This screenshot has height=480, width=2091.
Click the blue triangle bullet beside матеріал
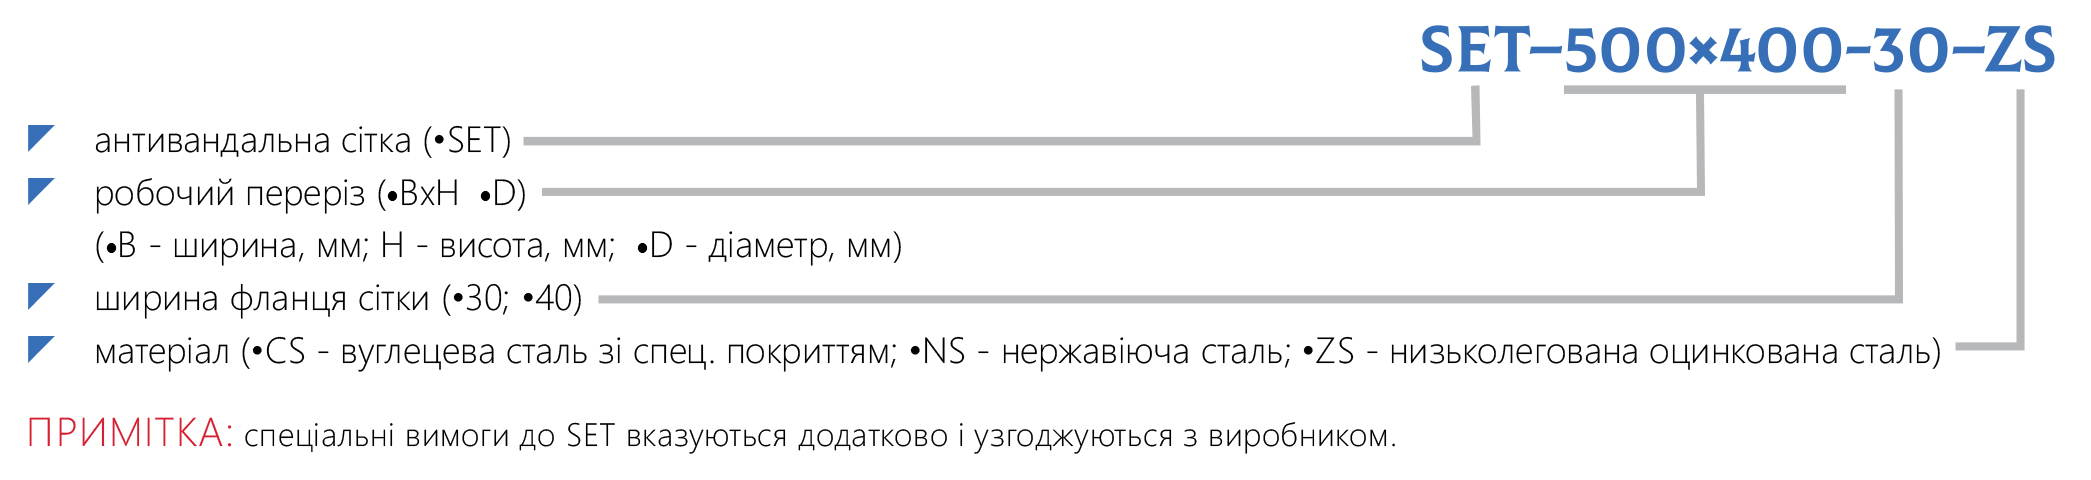point(40,348)
